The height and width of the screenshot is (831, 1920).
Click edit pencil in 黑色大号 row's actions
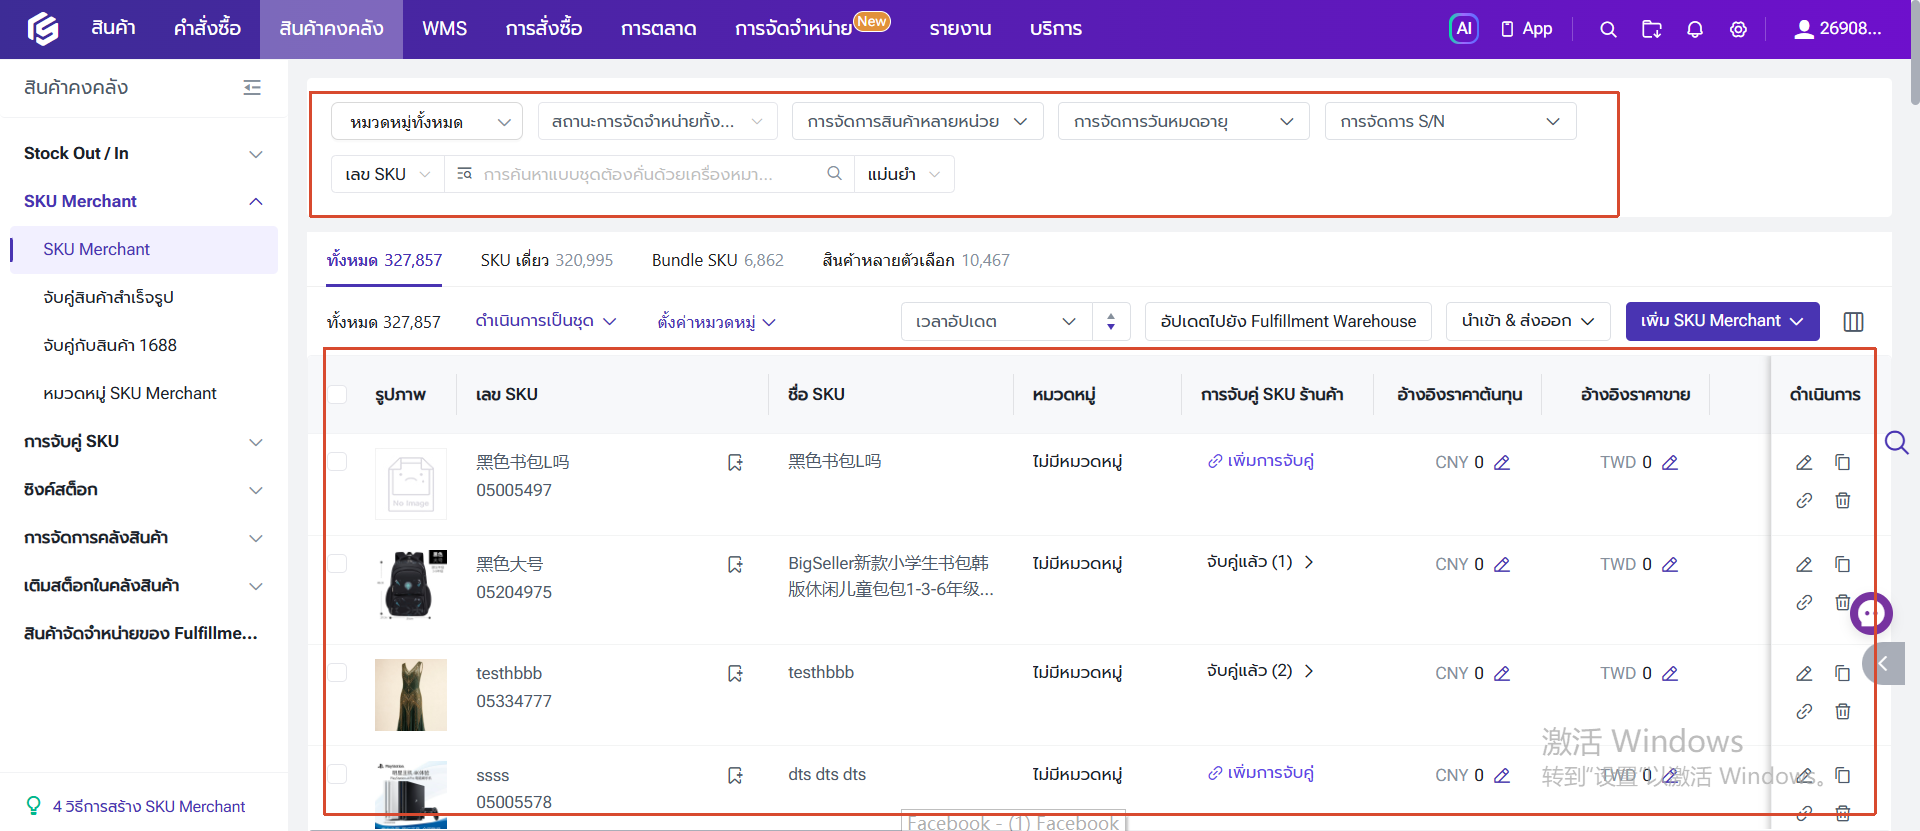(x=1804, y=564)
